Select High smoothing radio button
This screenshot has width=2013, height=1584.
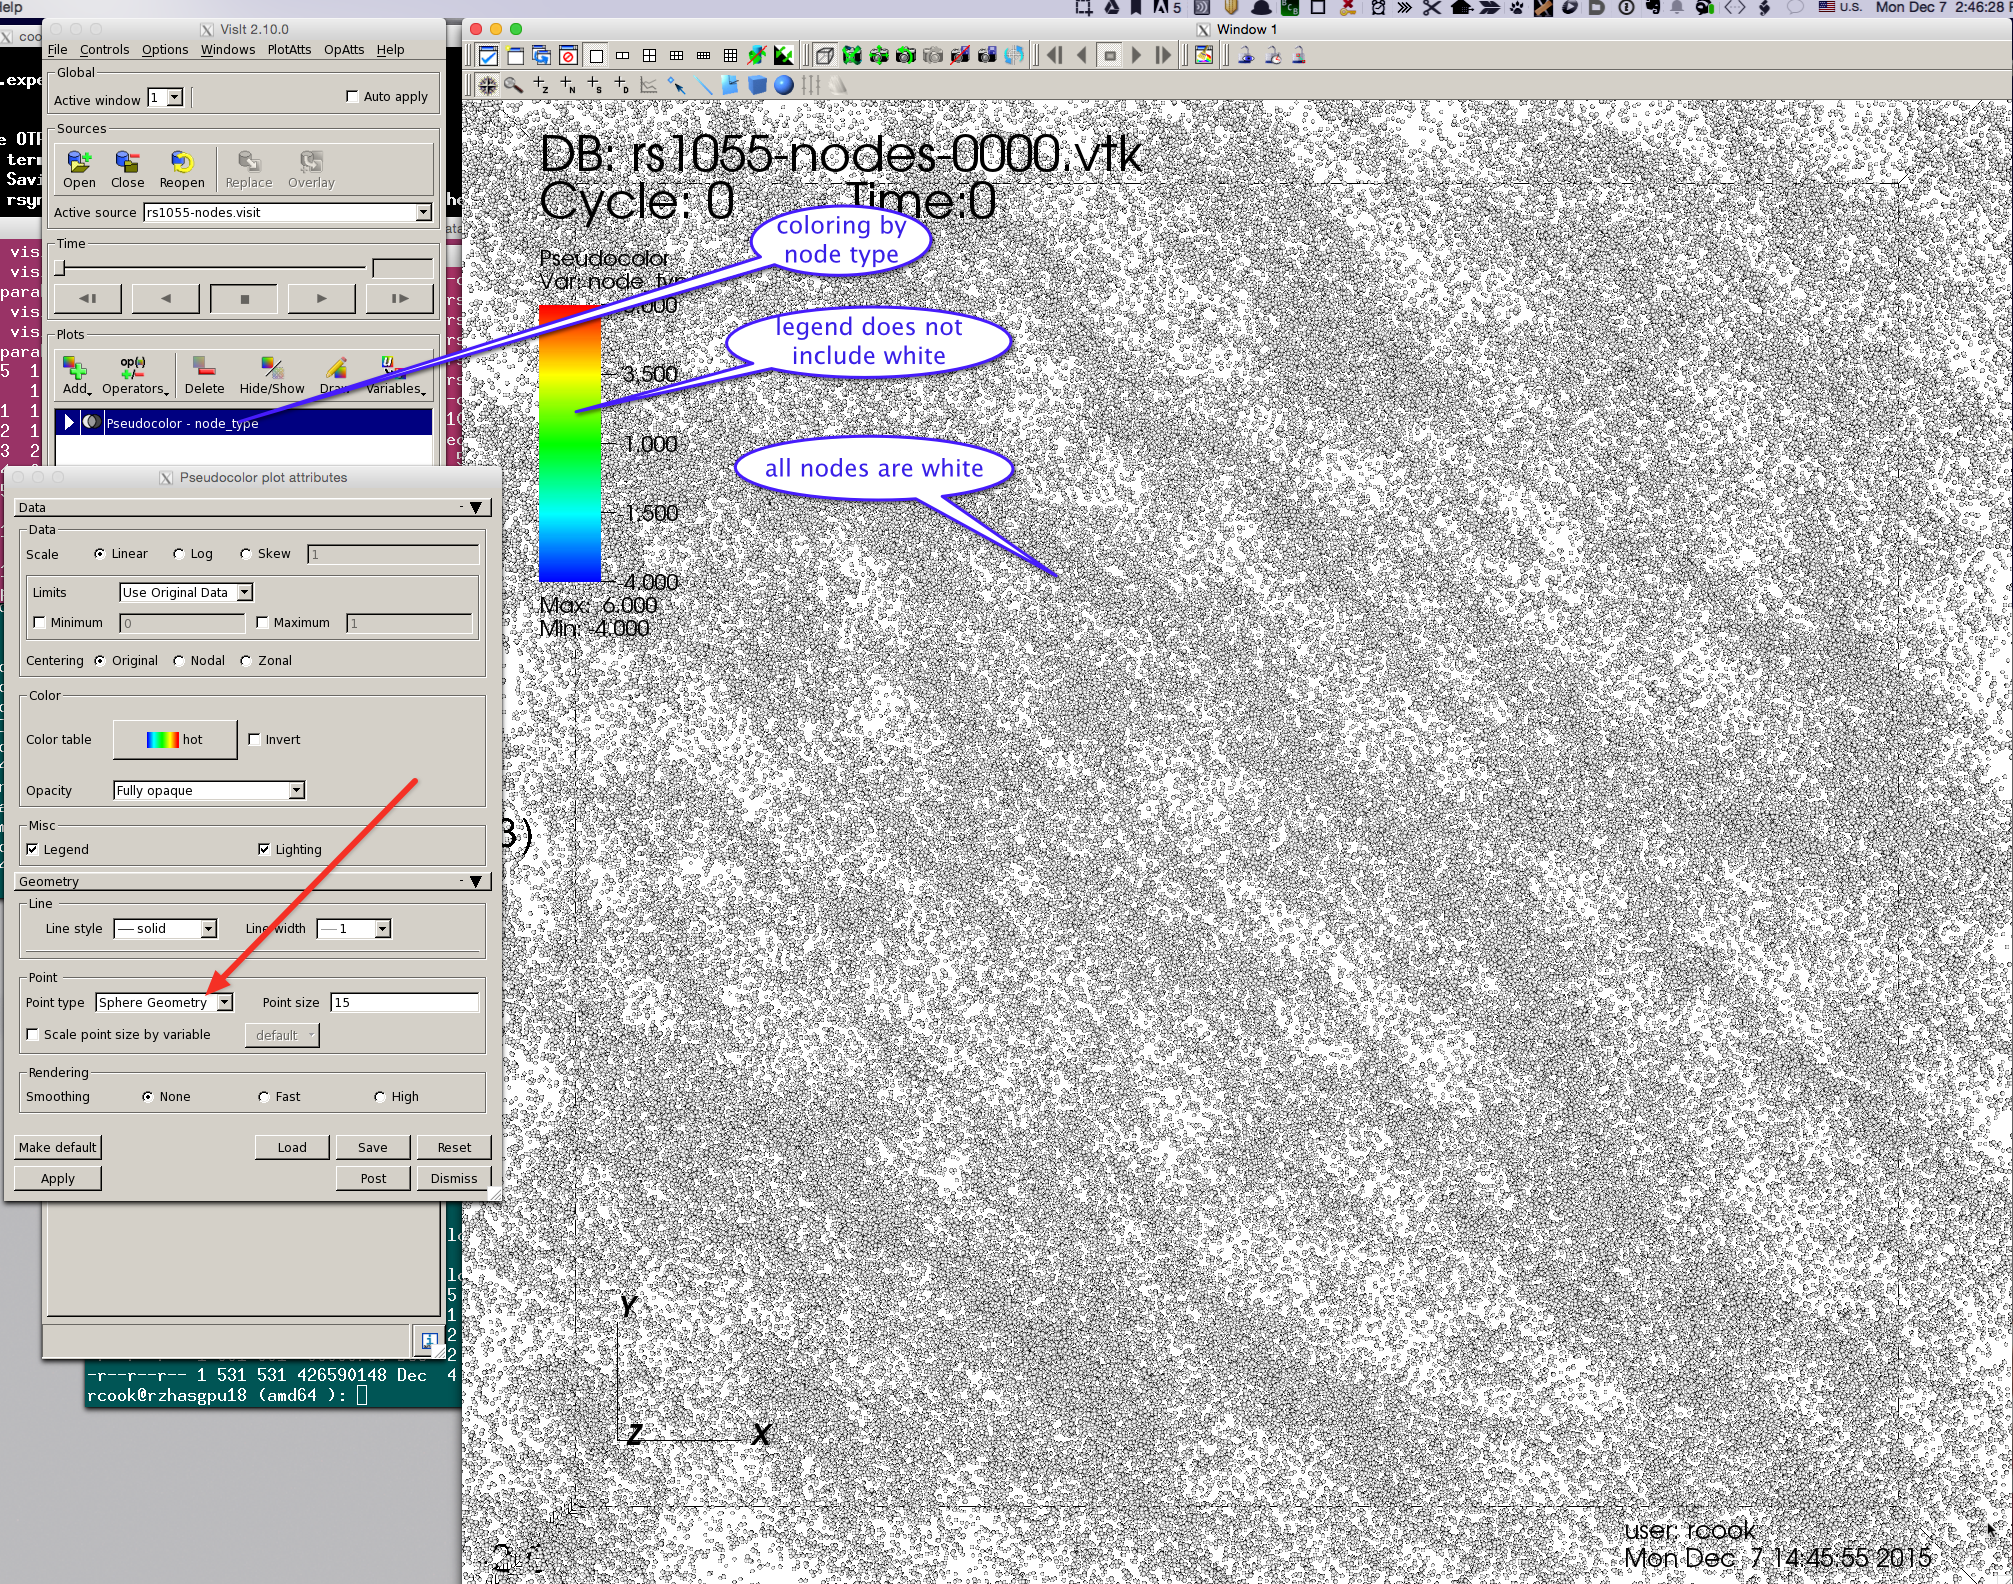[380, 1097]
